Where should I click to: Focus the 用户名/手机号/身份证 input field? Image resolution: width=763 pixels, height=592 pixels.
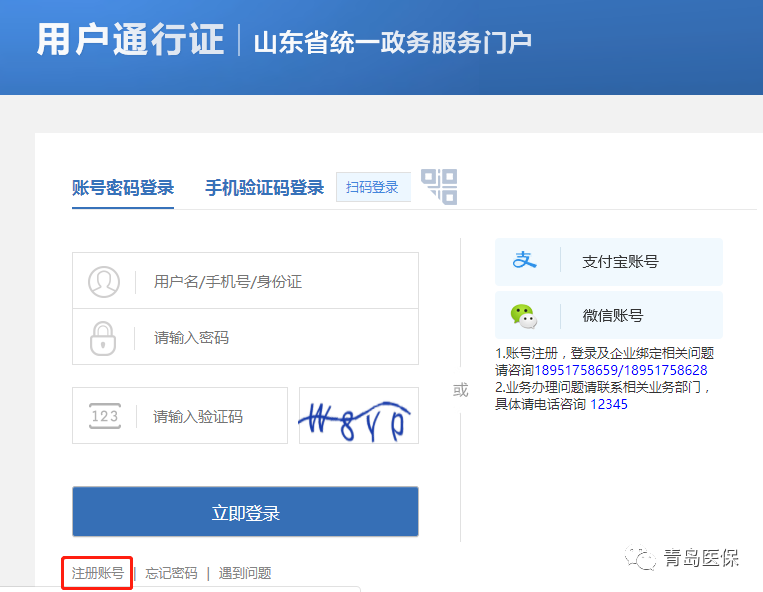pyautogui.click(x=275, y=281)
